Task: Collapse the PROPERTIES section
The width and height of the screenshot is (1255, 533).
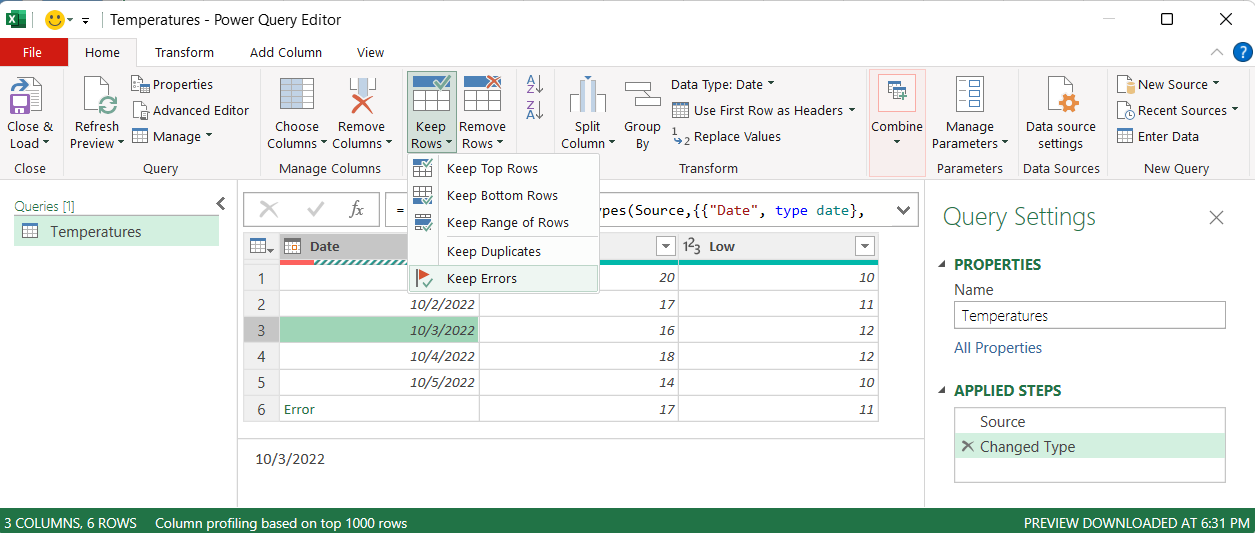Action: 942,264
